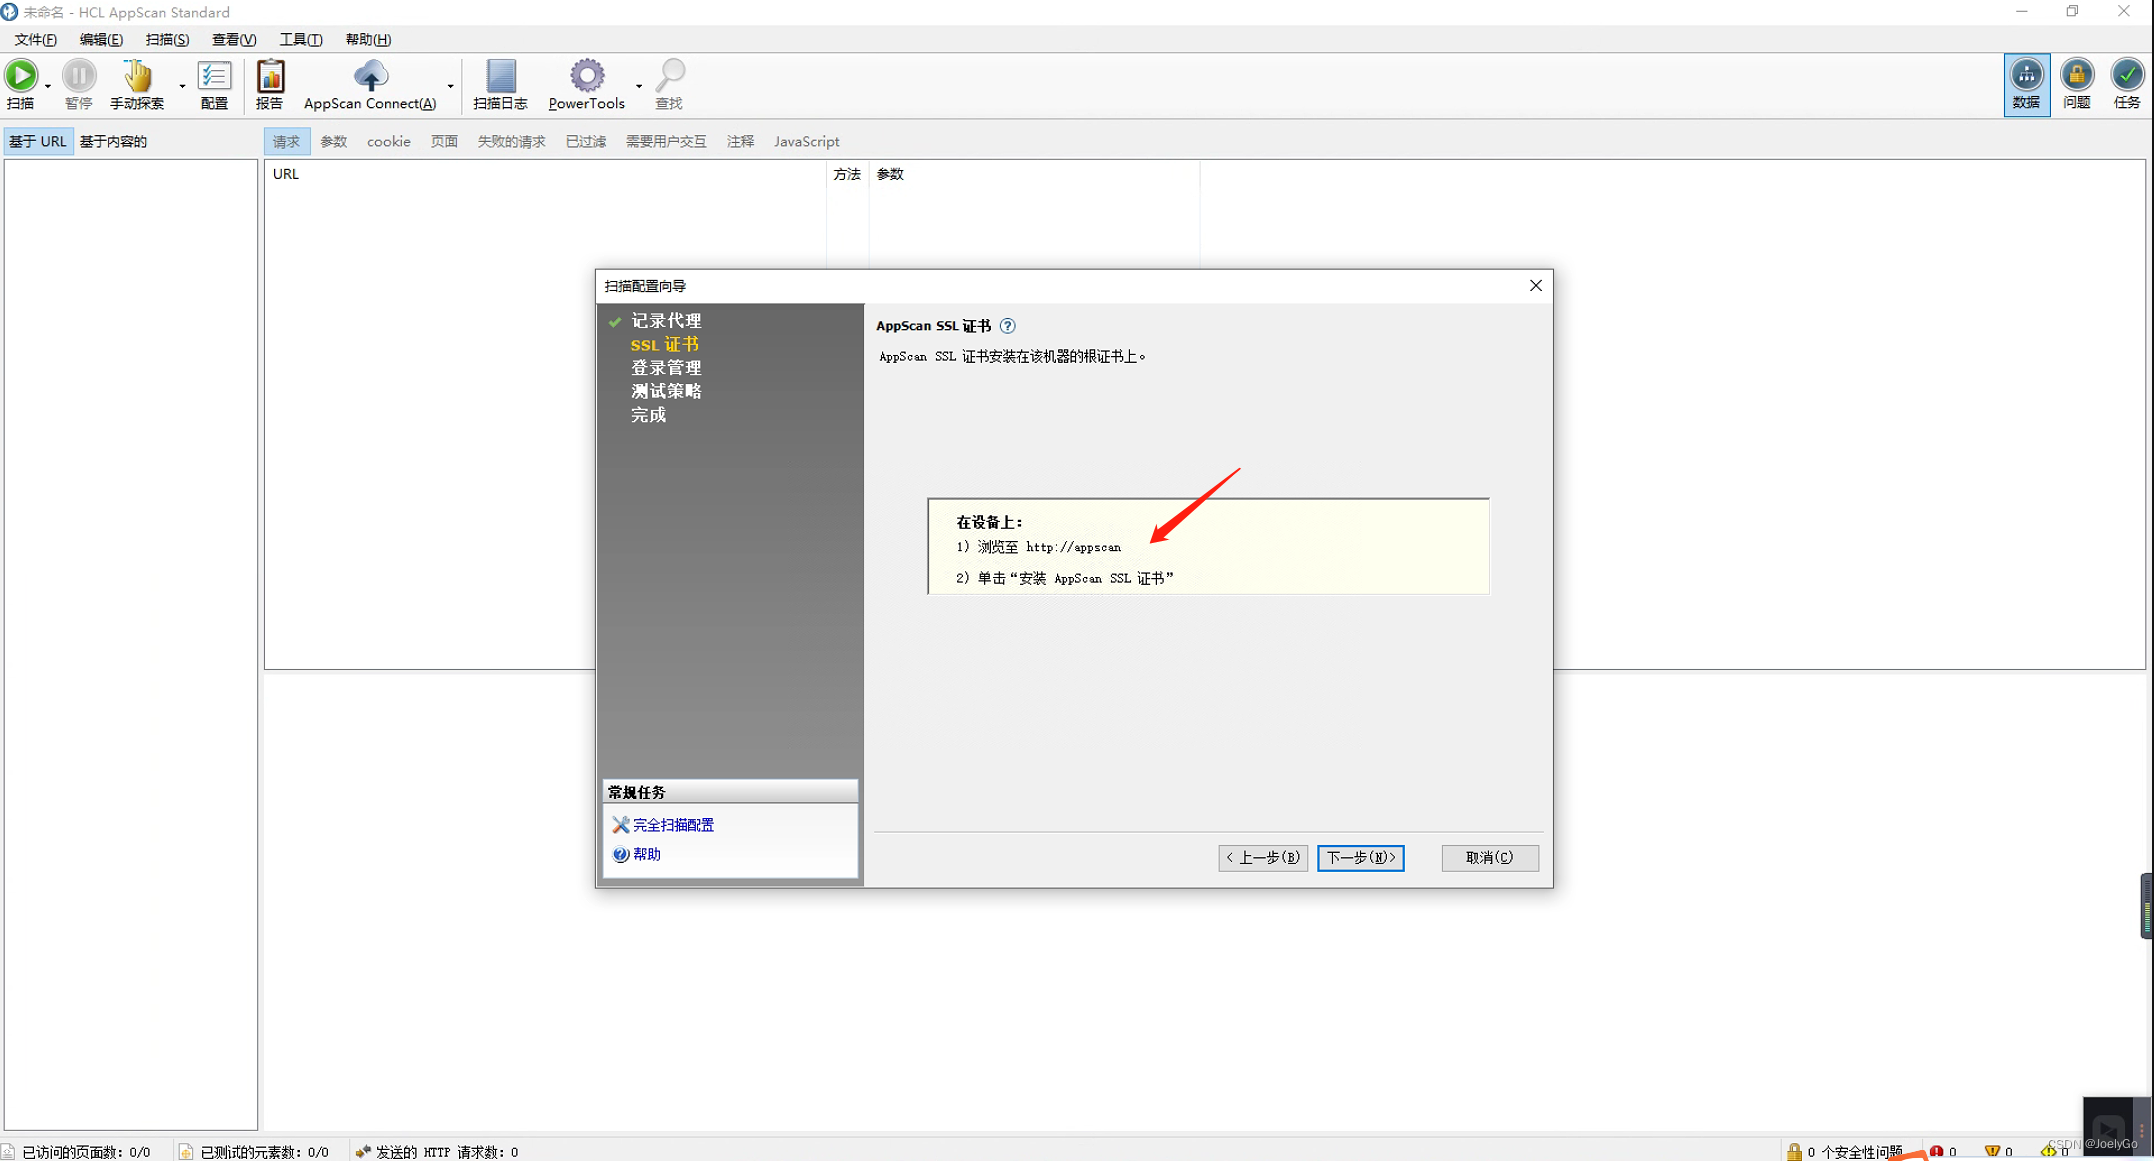Expand the AppScan Connect dropdown arrow
This screenshot has width=2154, height=1161.
[x=450, y=86]
